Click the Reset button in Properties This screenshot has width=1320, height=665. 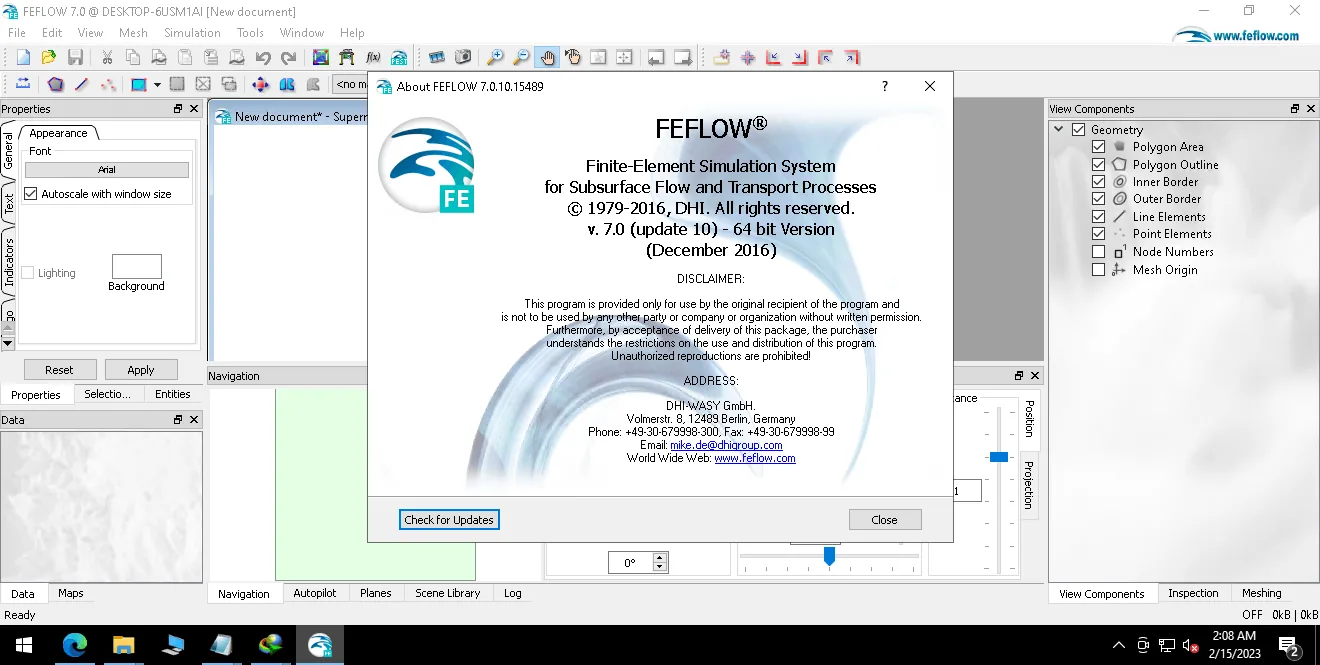[x=59, y=370]
